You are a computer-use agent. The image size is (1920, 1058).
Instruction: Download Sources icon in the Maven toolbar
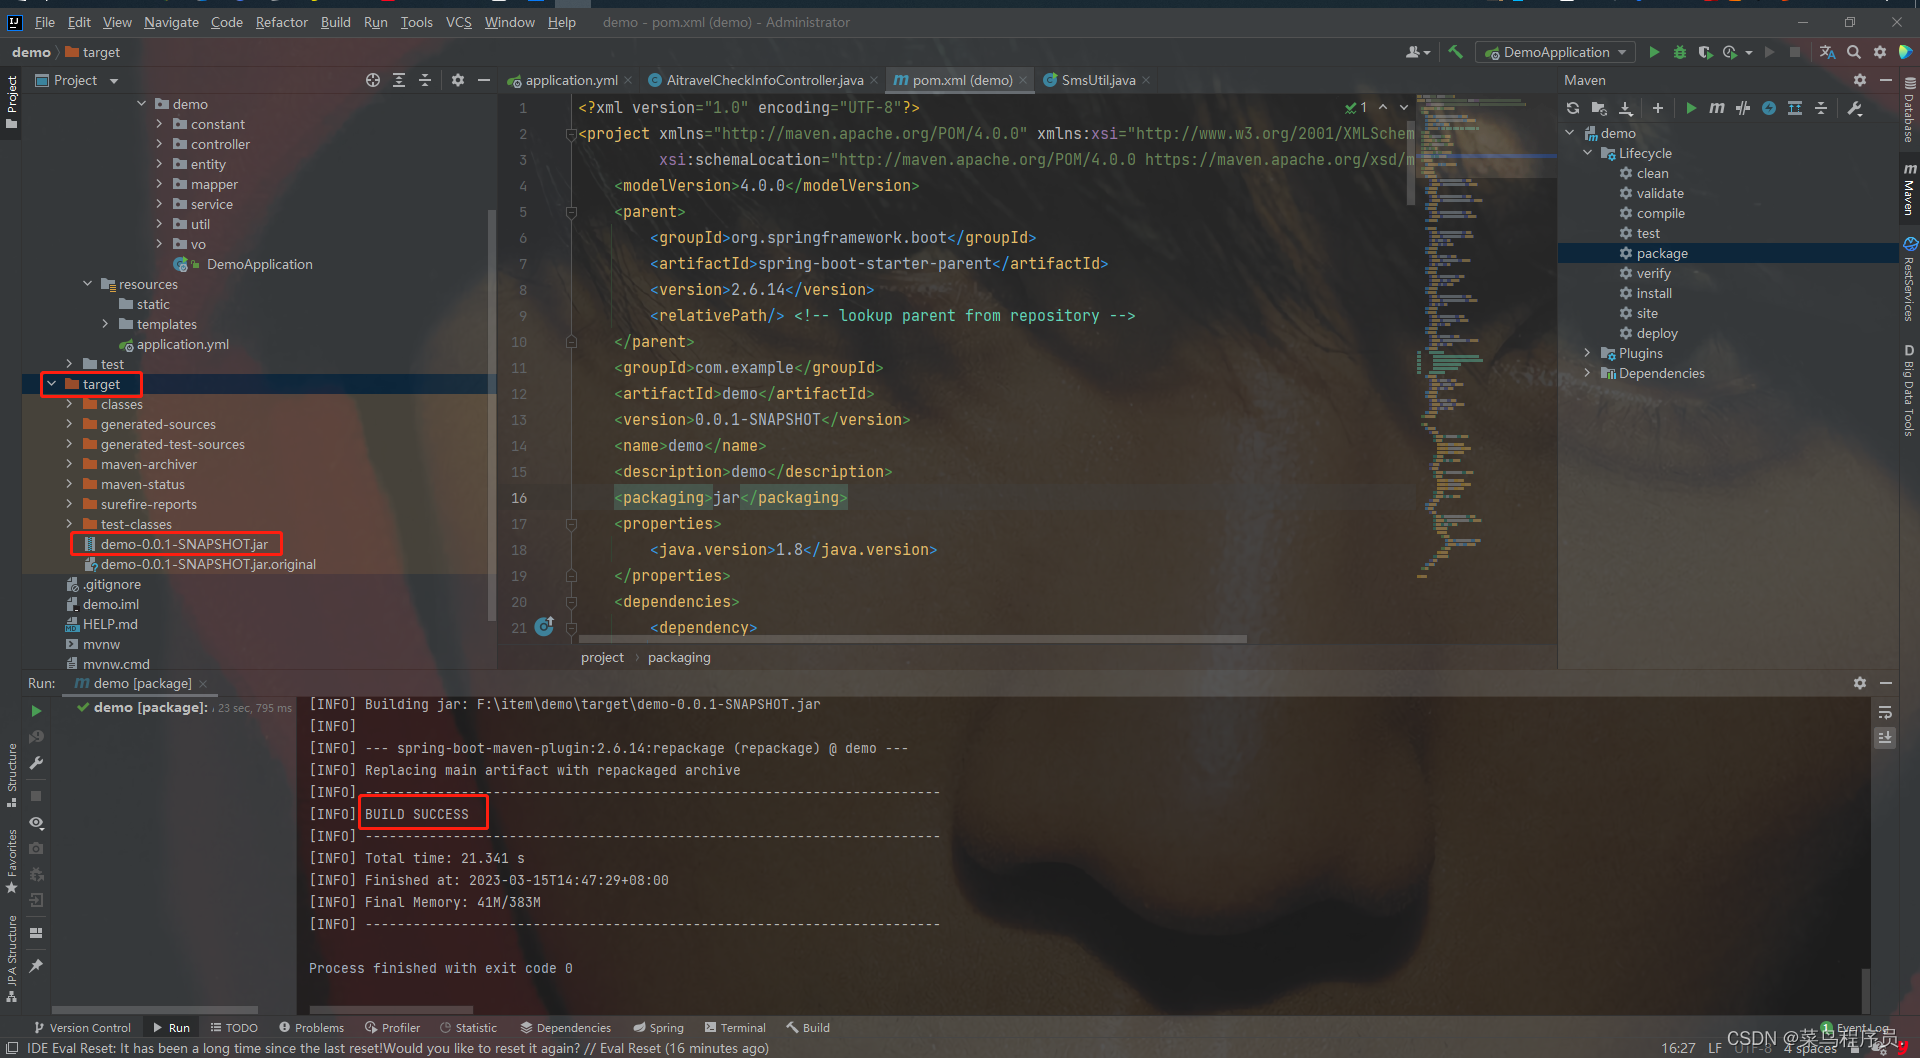[x=1626, y=108]
